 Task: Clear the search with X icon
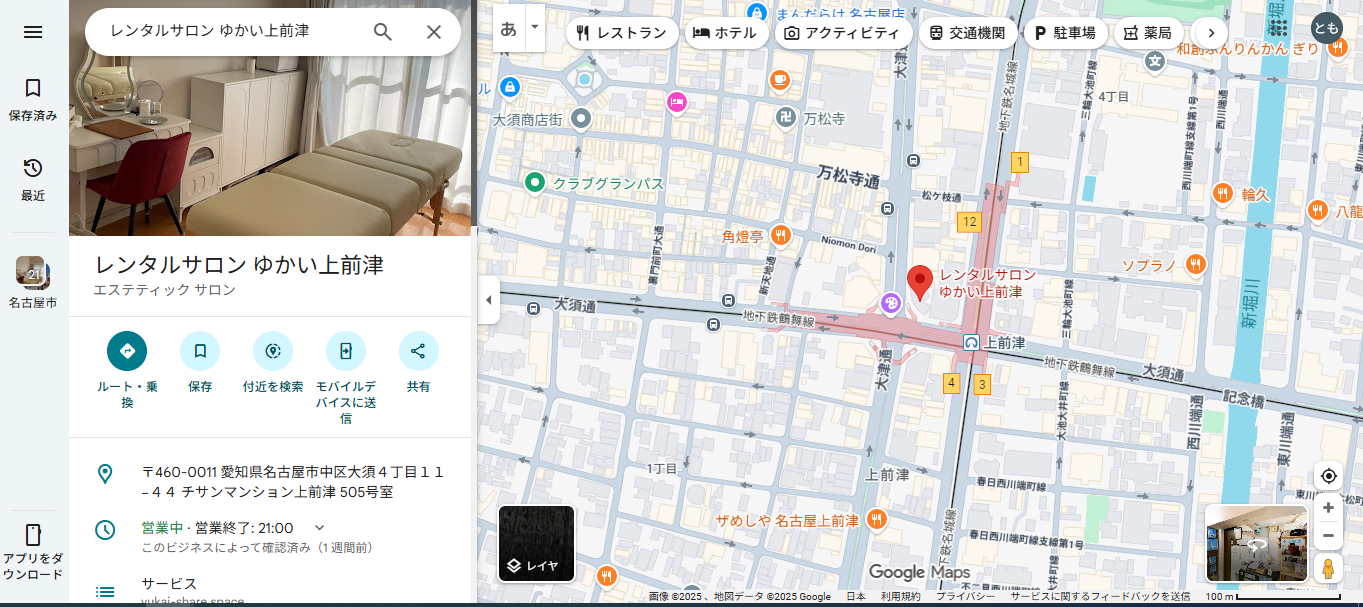tap(434, 32)
